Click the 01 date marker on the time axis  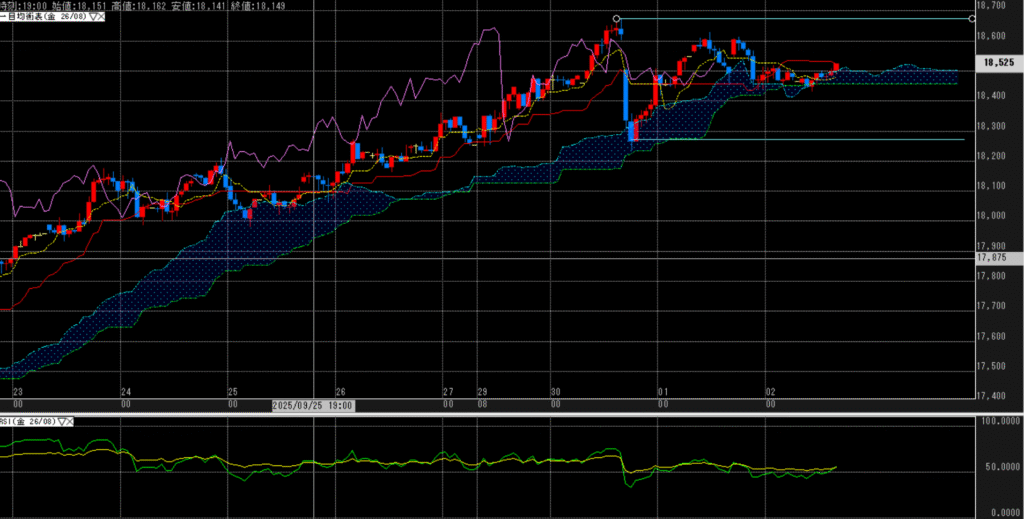[x=662, y=393]
